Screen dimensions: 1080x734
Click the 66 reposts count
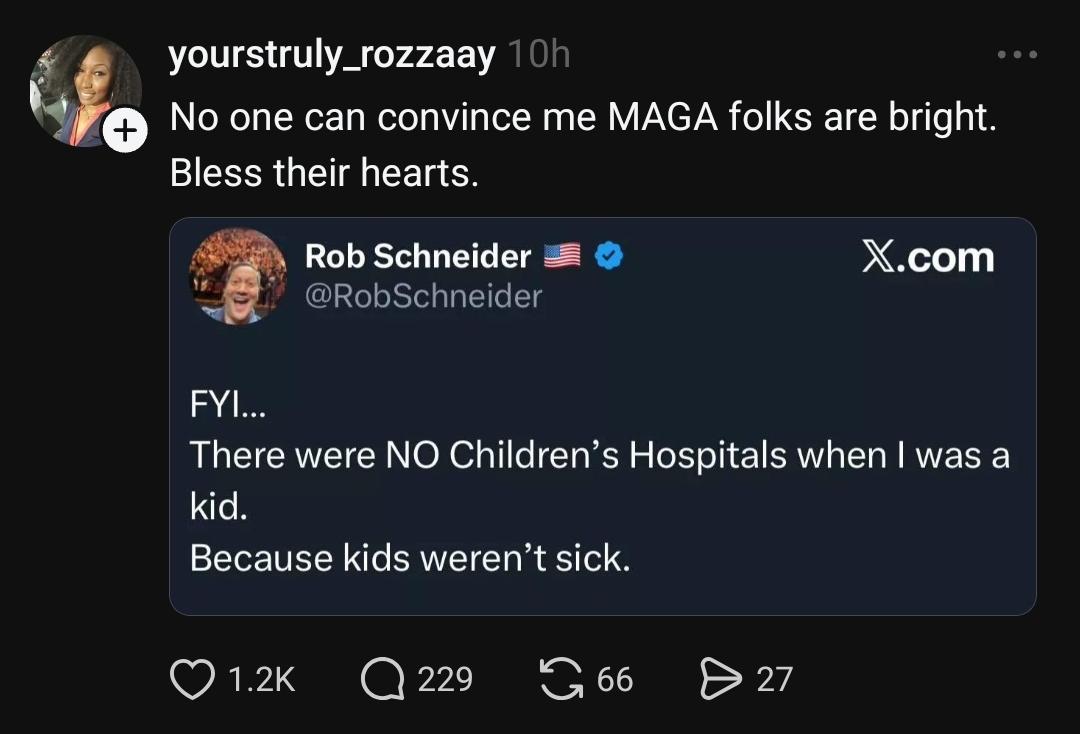pyautogui.click(x=615, y=680)
